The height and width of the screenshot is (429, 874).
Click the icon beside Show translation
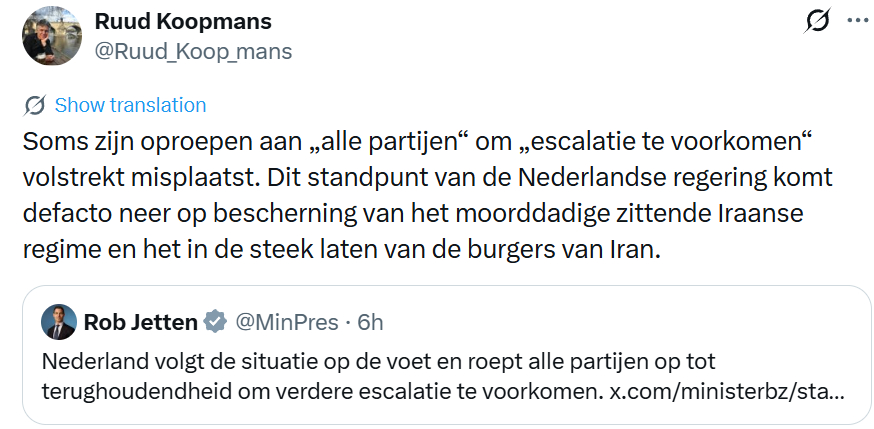point(34,105)
